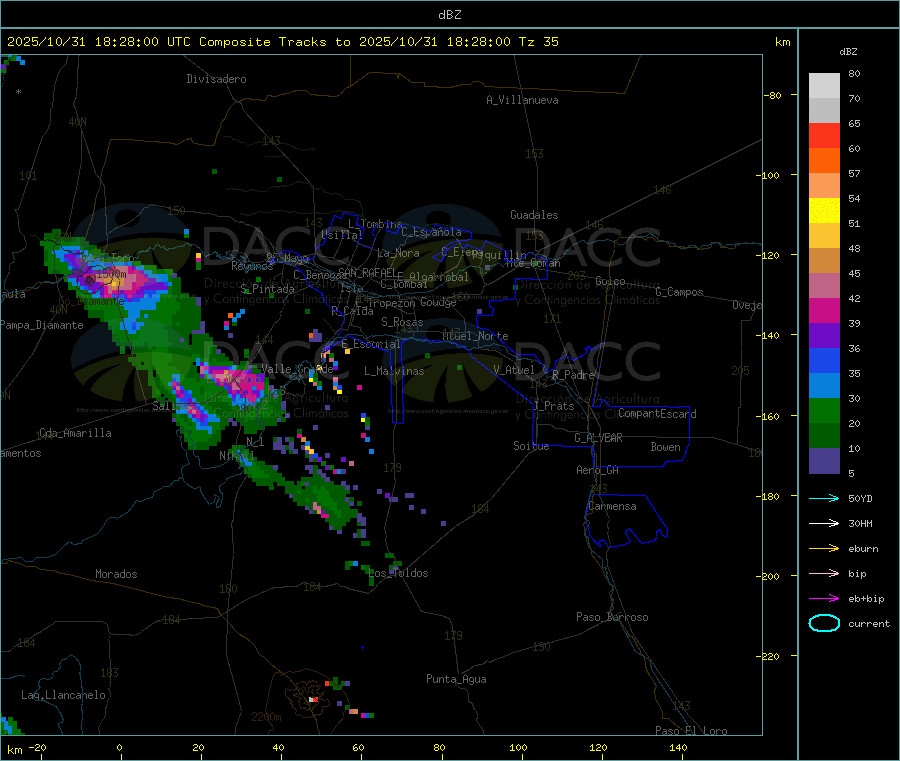Image resolution: width=900 pixels, height=761 pixels.
Task: Select the bright green 20 dBZ color swatch
Action: pos(824,410)
